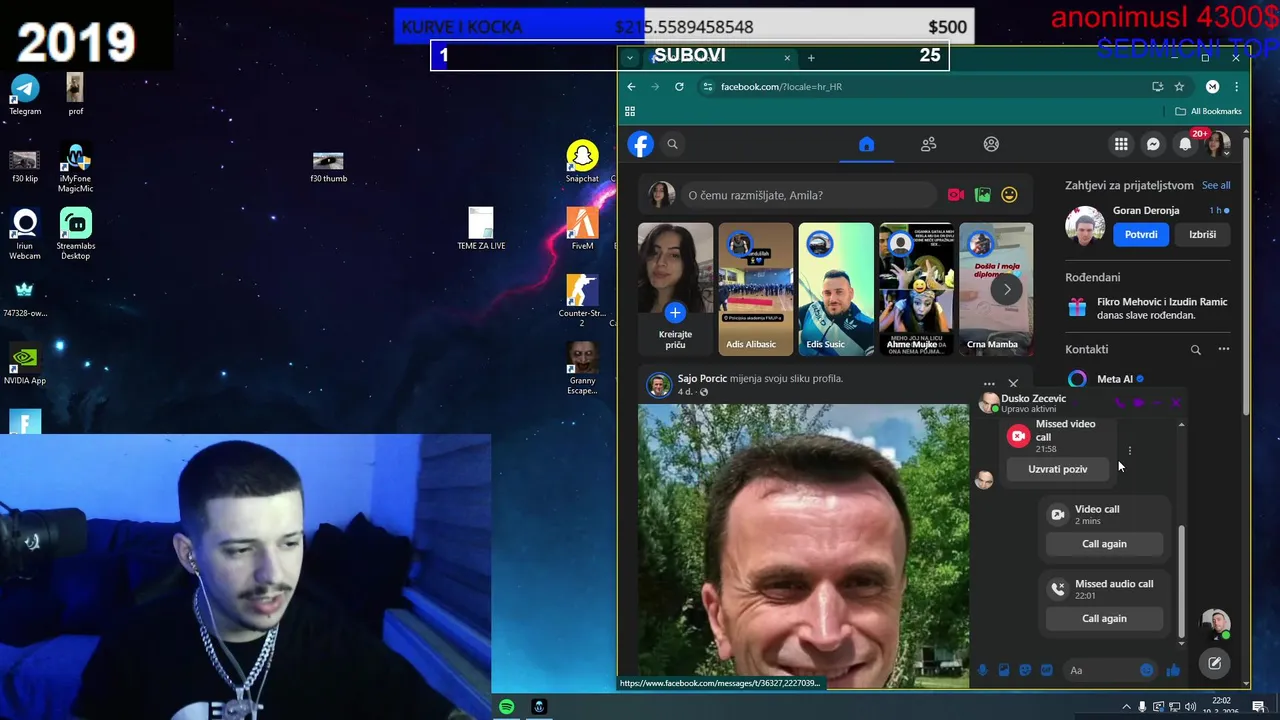
Task: Open the account profile picture menu
Action: [1217, 144]
